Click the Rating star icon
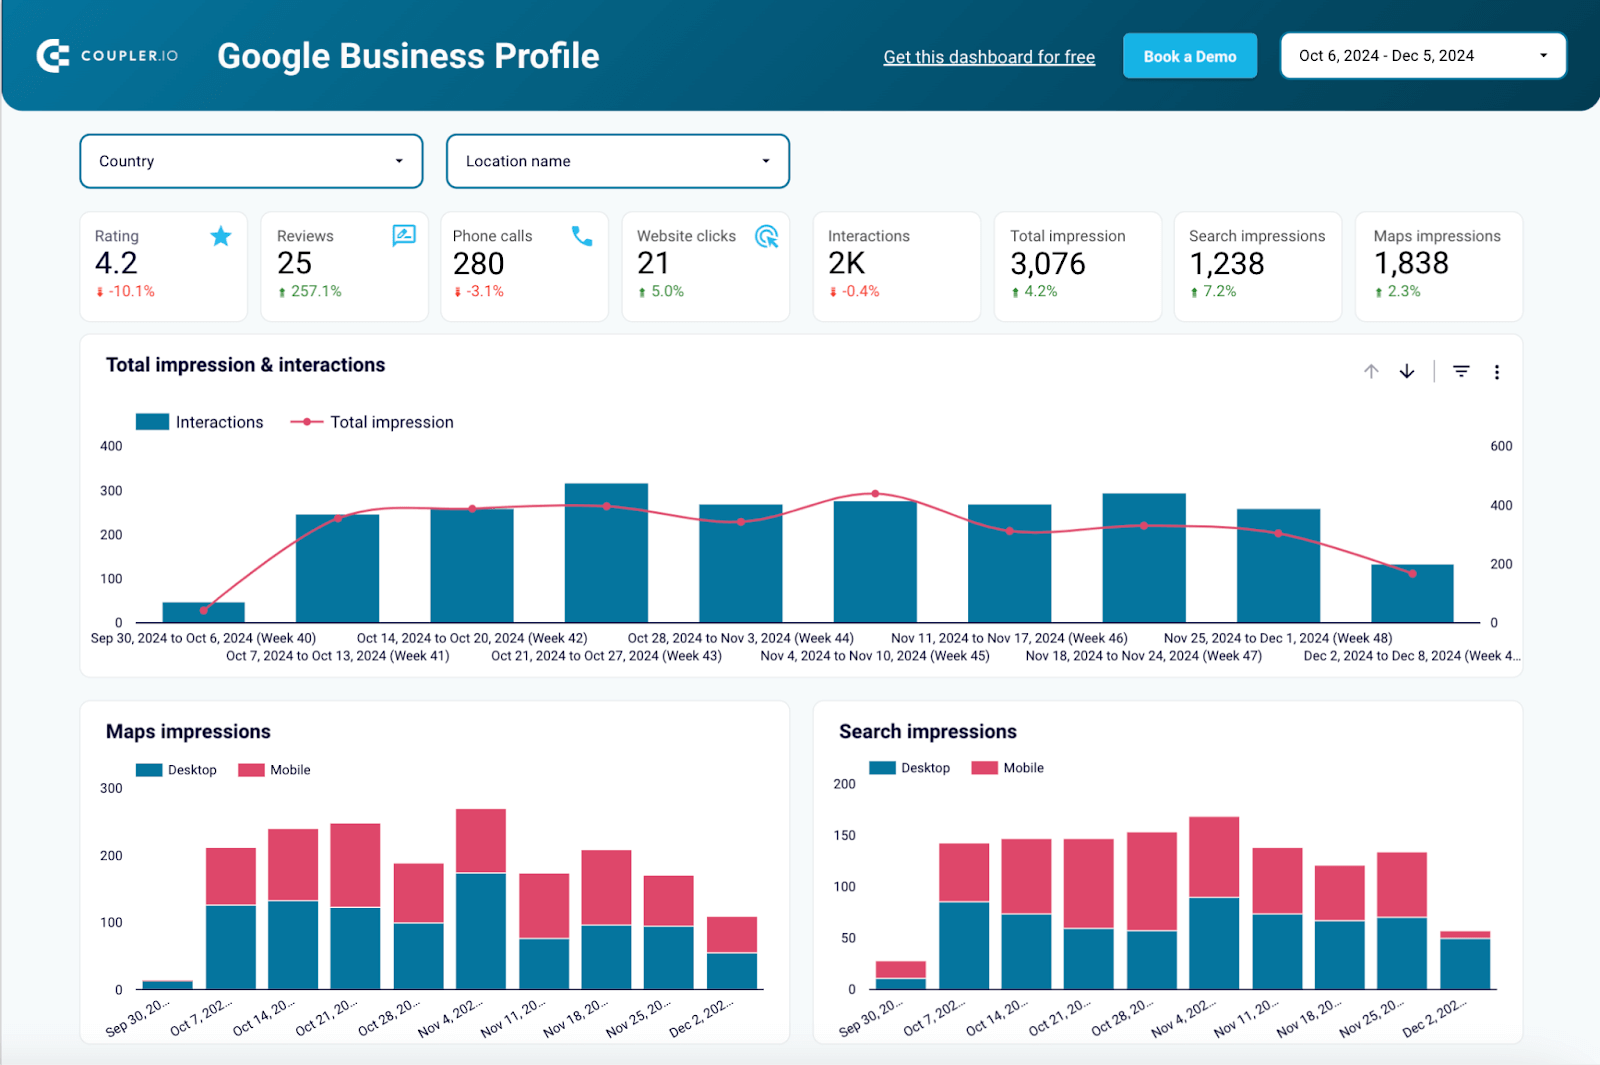Image resolution: width=1600 pixels, height=1065 pixels. click(x=221, y=236)
